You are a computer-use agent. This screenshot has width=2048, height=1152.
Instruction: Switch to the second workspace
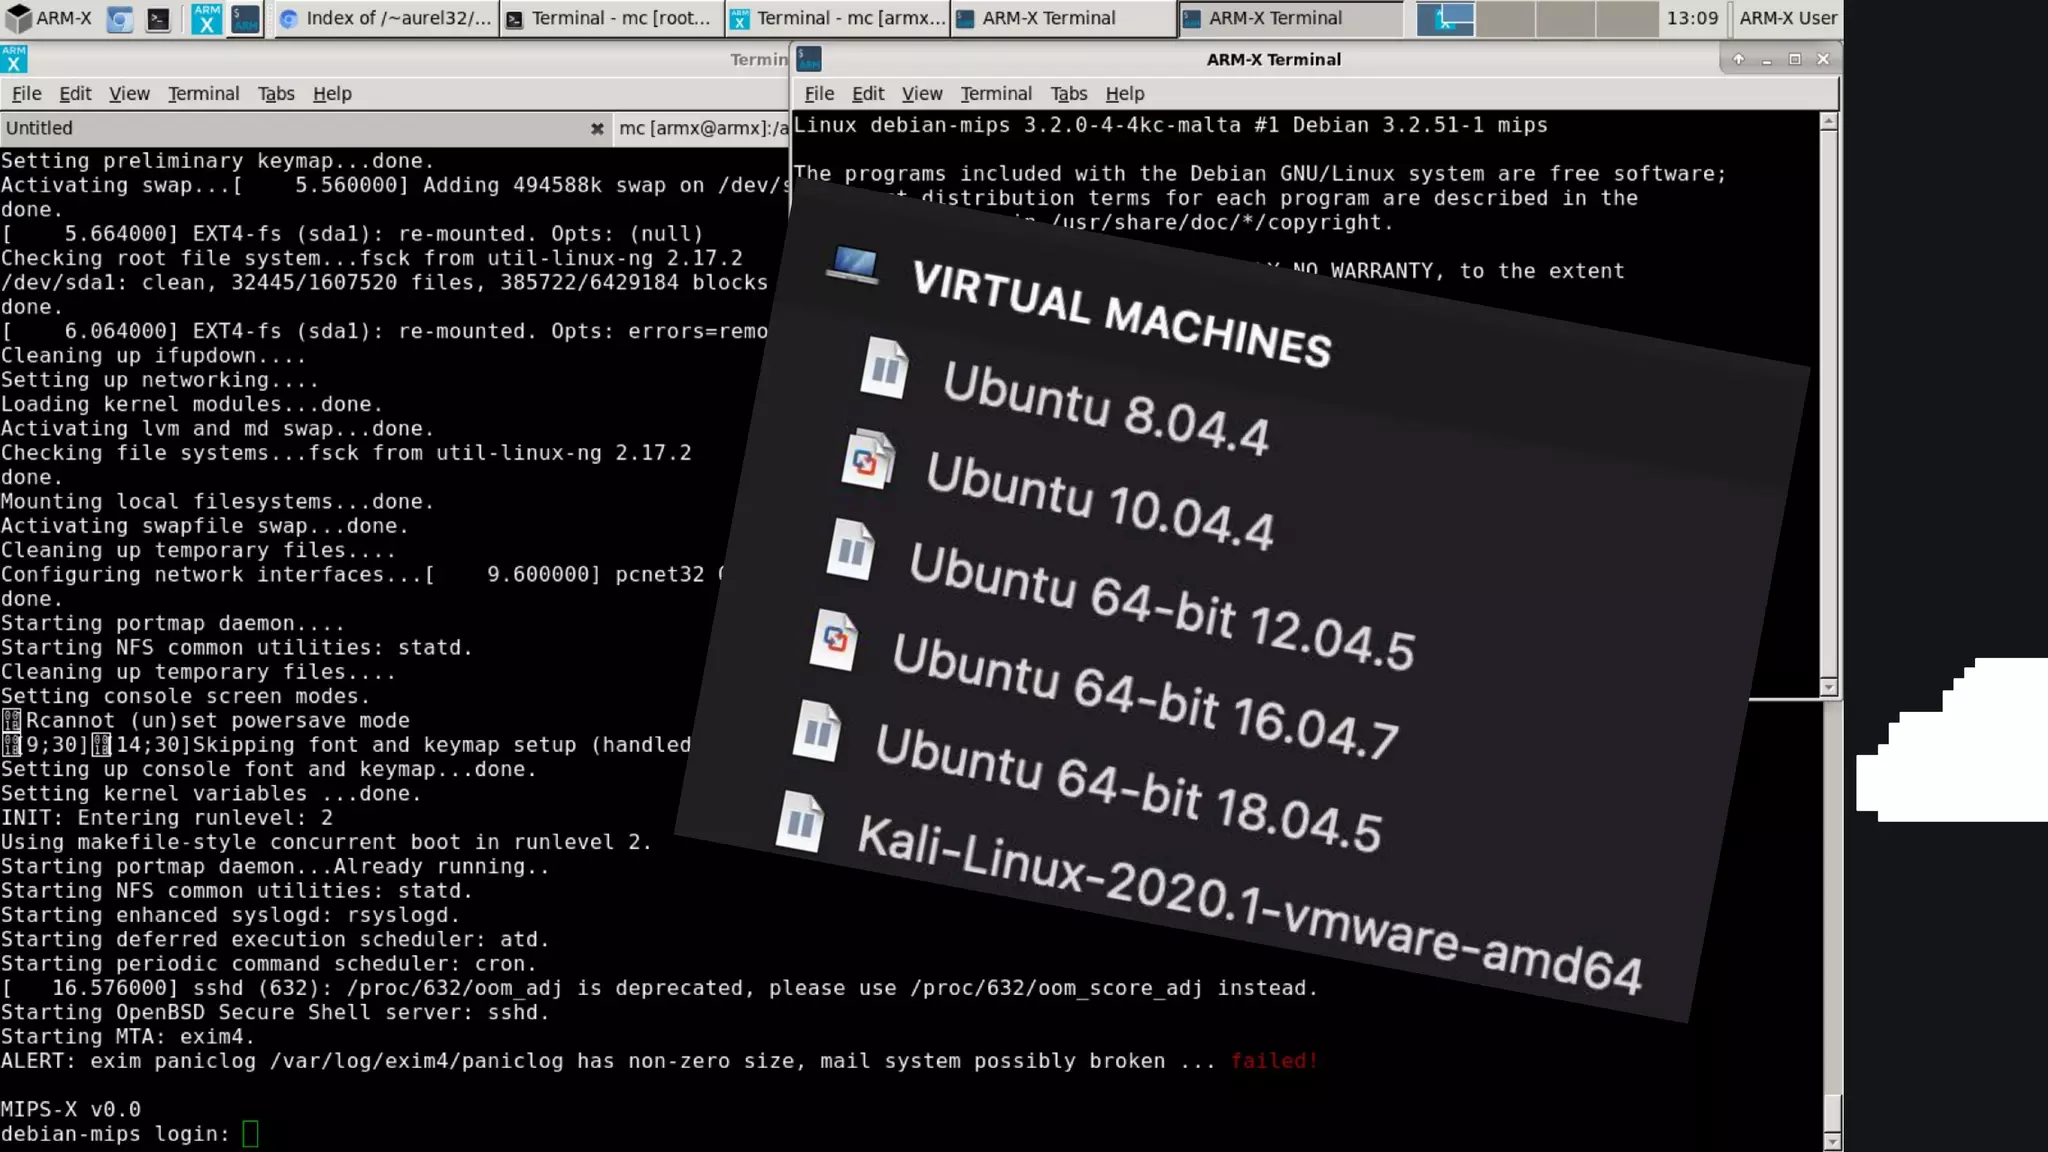pyautogui.click(x=1505, y=18)
